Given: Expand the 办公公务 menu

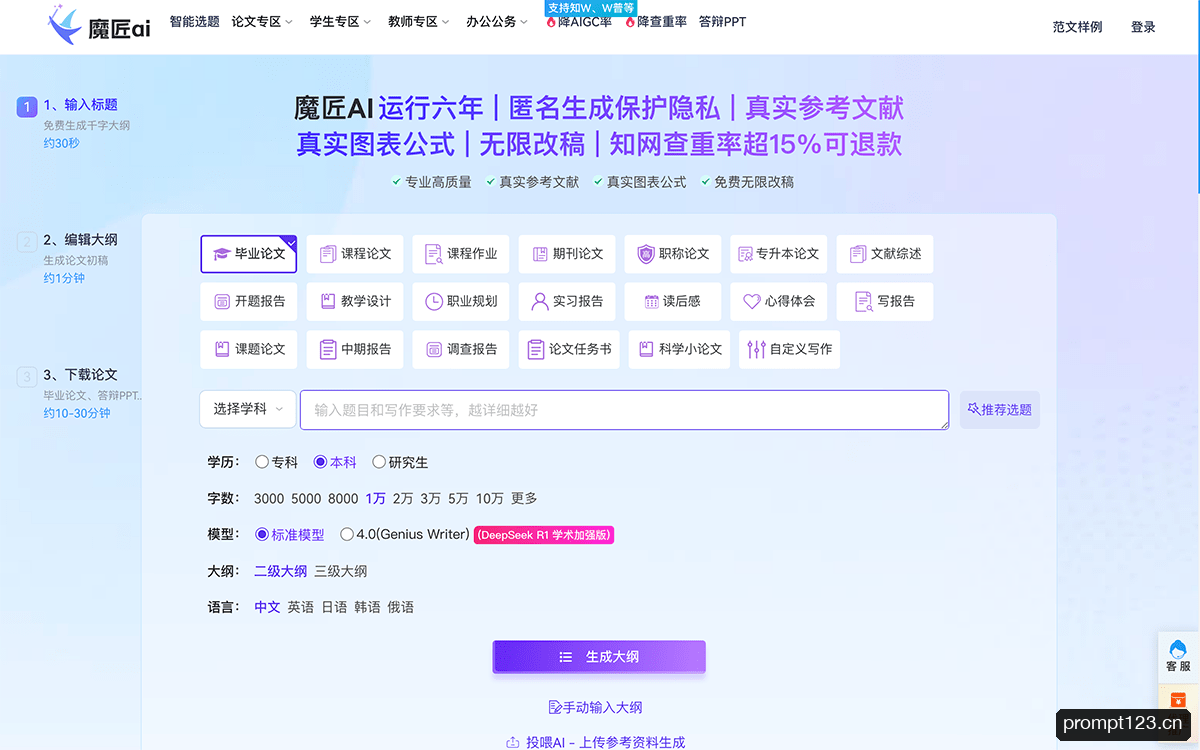Looking at the screenshot, I should [497, 22].
